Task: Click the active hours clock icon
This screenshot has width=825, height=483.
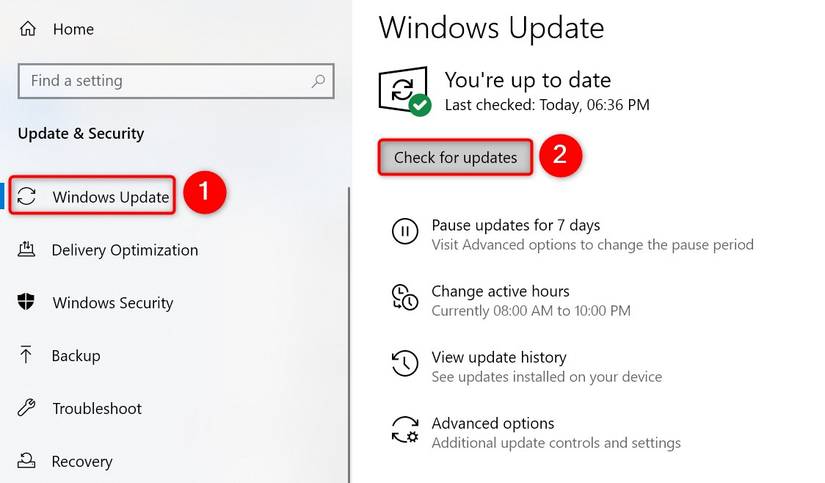Action: pyautogui.click(x=404, y=298)
